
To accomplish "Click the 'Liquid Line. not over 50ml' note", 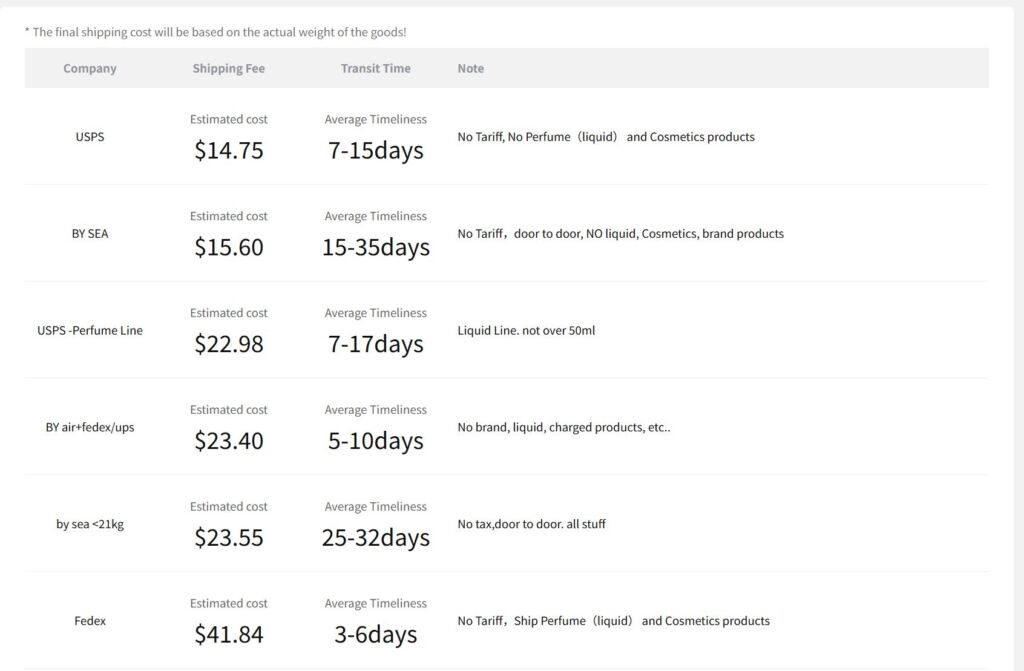I will pyautogui.click(x=526, y=331).
